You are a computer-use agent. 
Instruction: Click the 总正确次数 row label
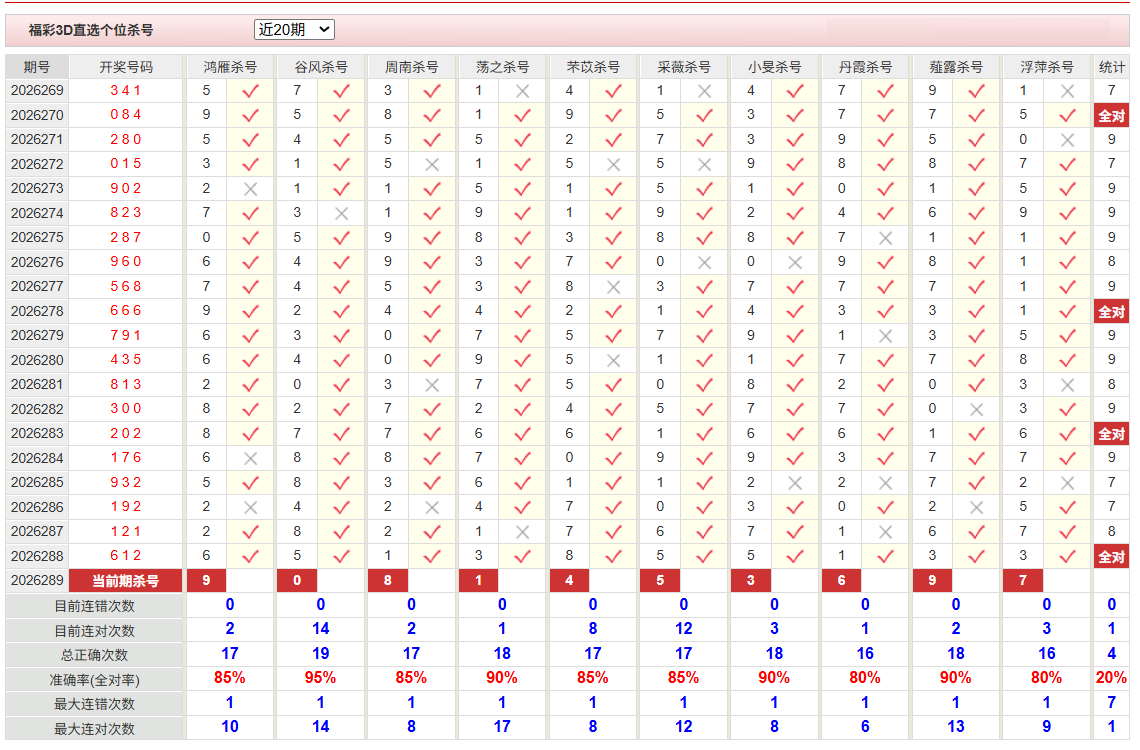pos(95,655)
